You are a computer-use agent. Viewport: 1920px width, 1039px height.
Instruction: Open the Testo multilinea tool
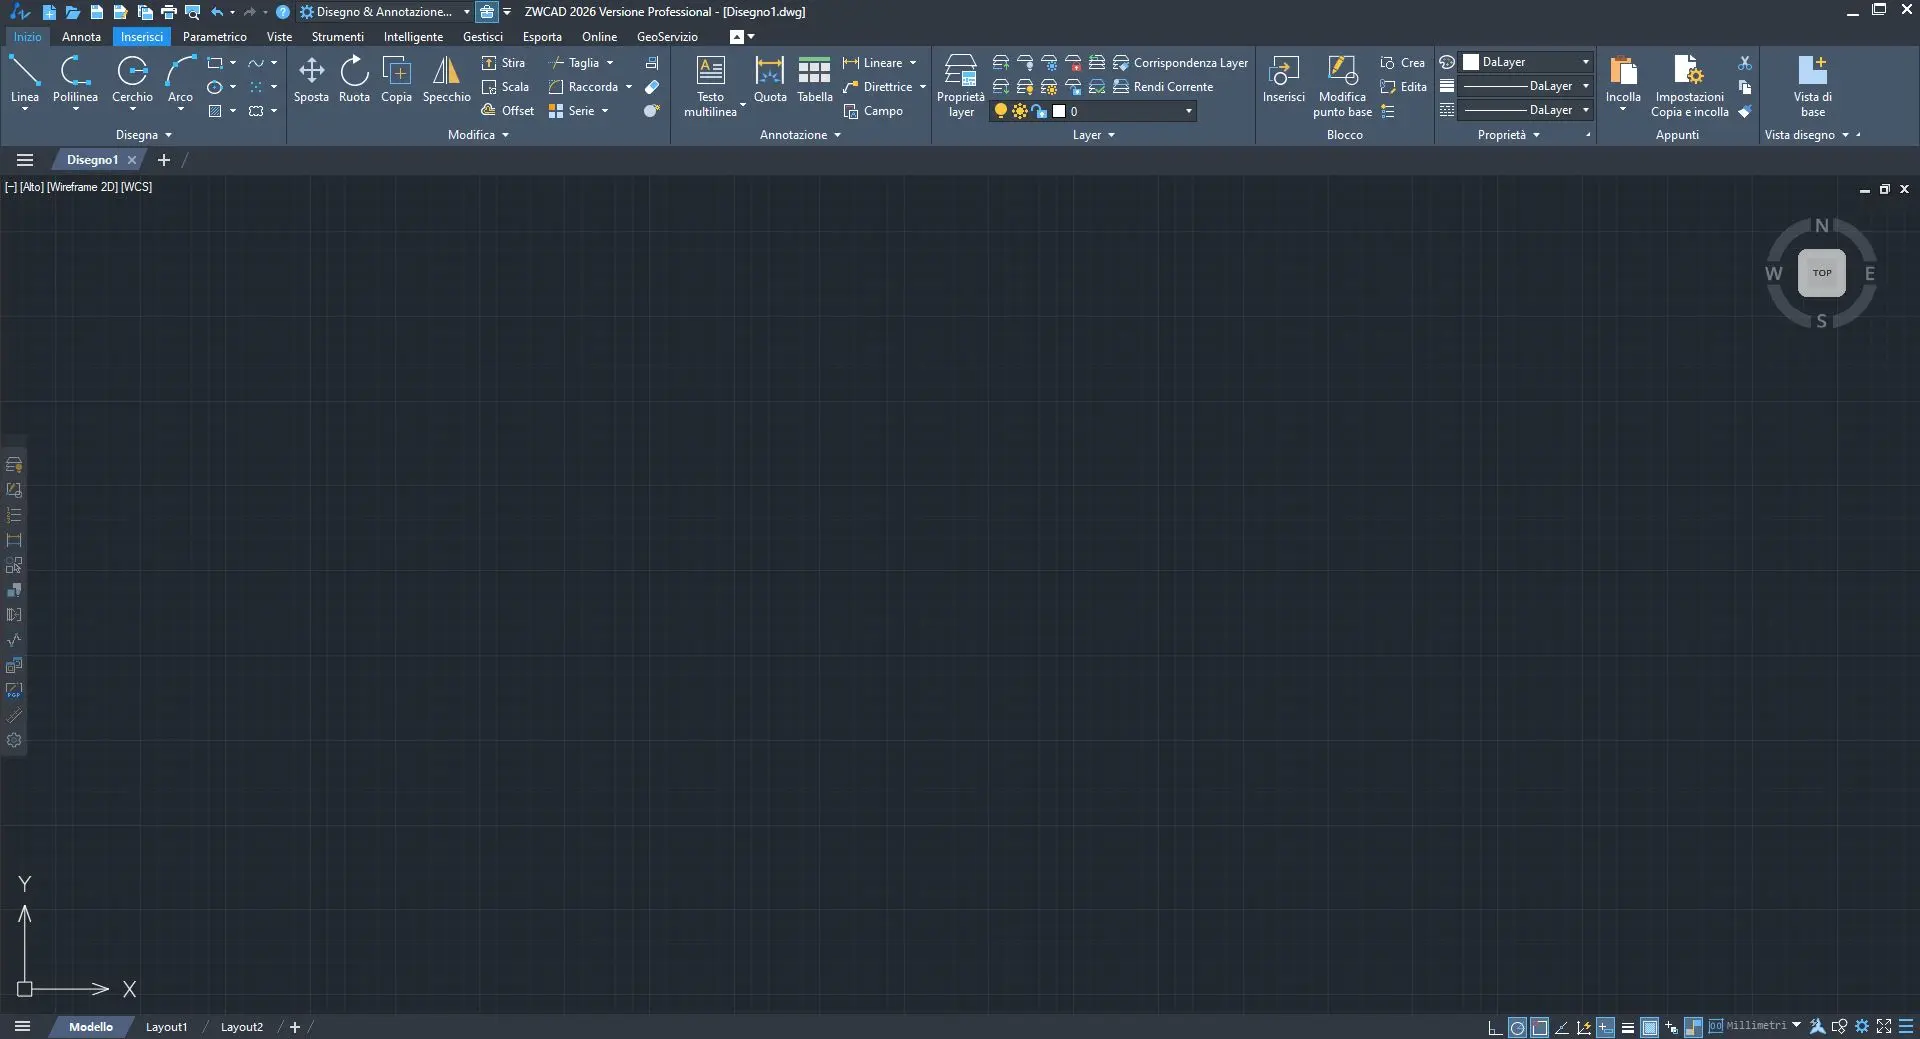710,84
